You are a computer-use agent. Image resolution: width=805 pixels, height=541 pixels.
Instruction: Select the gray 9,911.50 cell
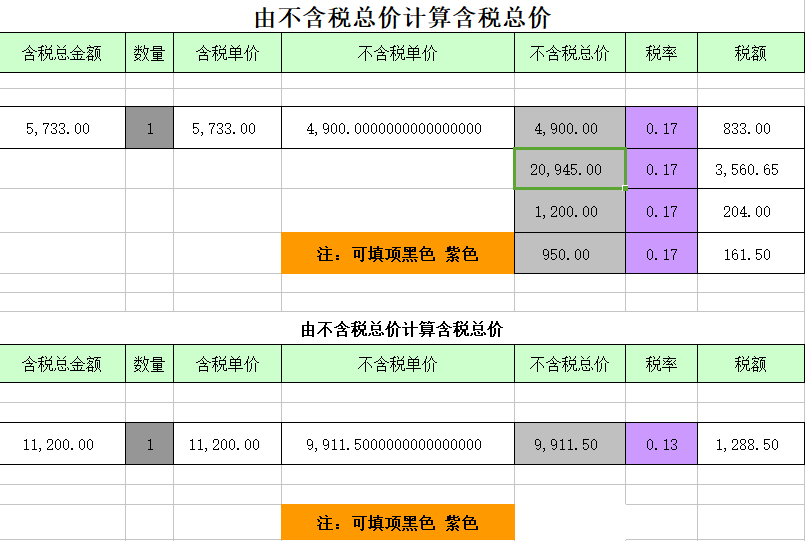tap(570, 444)
